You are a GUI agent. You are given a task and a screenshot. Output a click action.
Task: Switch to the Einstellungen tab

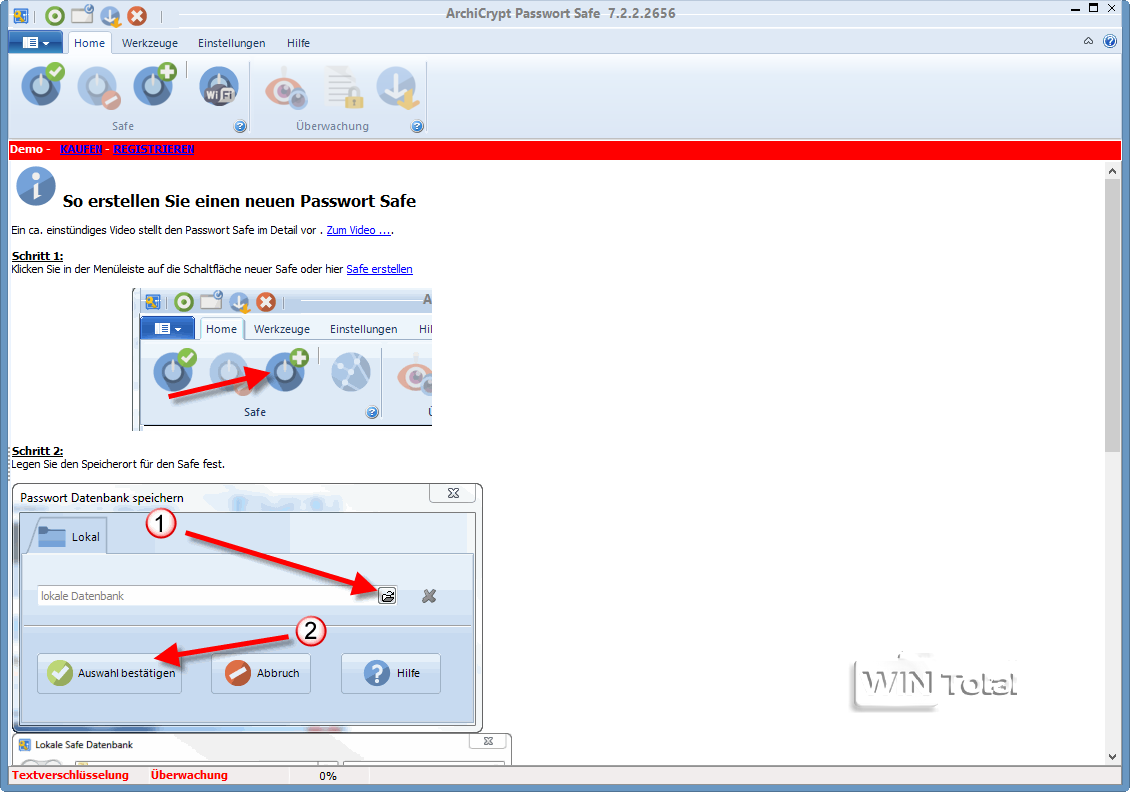(231, 43)
